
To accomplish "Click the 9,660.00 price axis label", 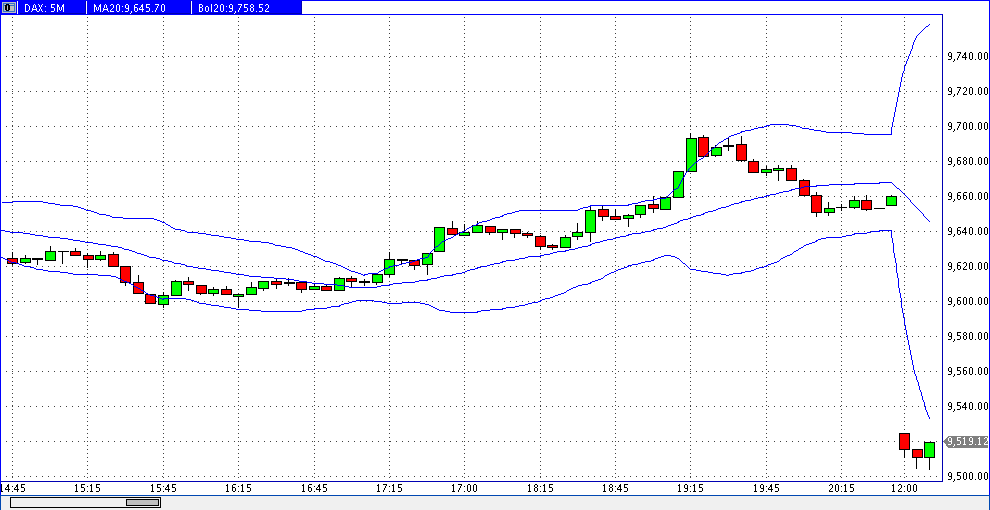I will [x=966, y=197].
